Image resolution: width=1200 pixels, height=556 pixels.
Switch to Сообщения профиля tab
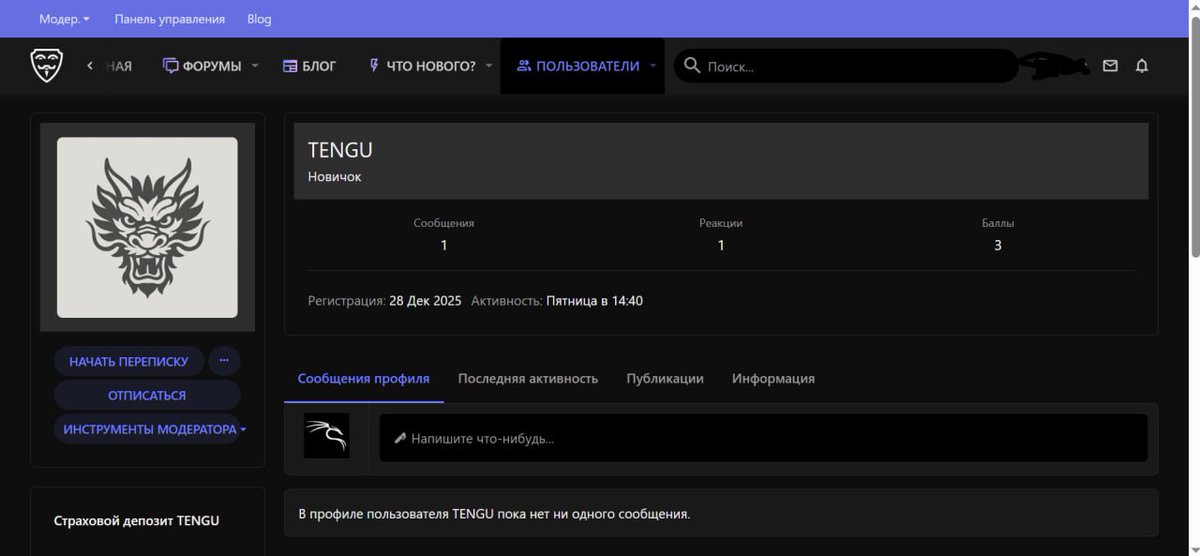coord(364,379)
